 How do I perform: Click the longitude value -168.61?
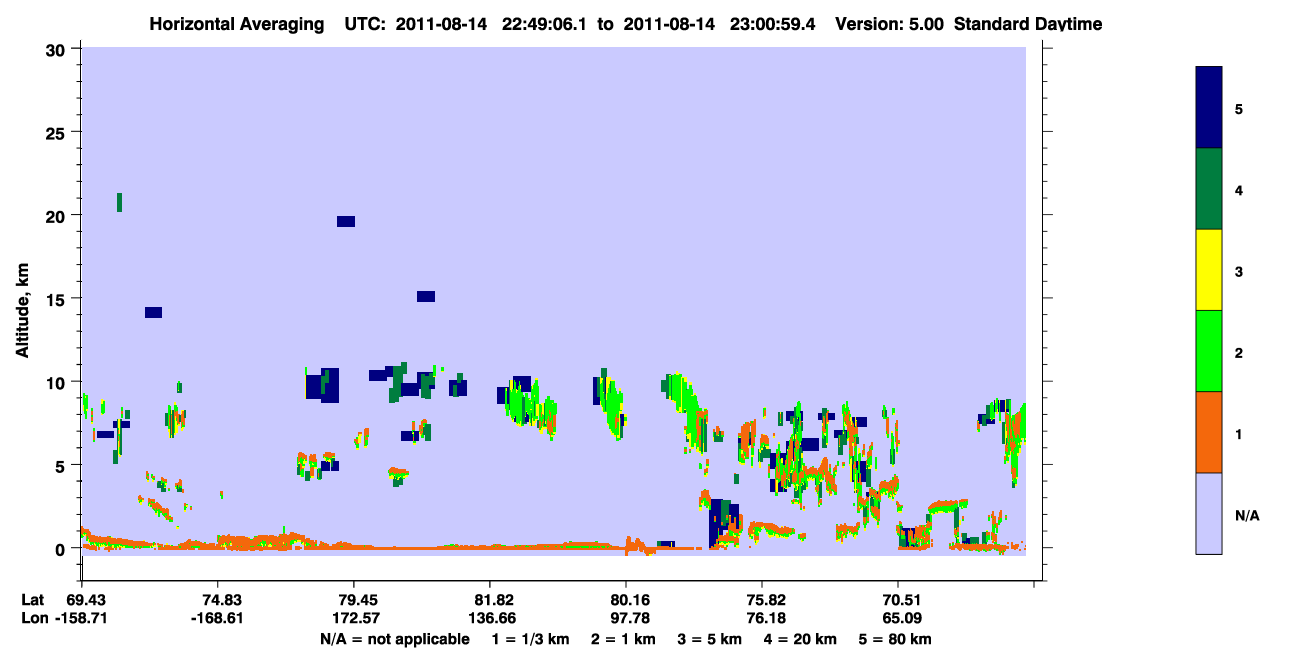pyautogui.click(x=218, y=619)
